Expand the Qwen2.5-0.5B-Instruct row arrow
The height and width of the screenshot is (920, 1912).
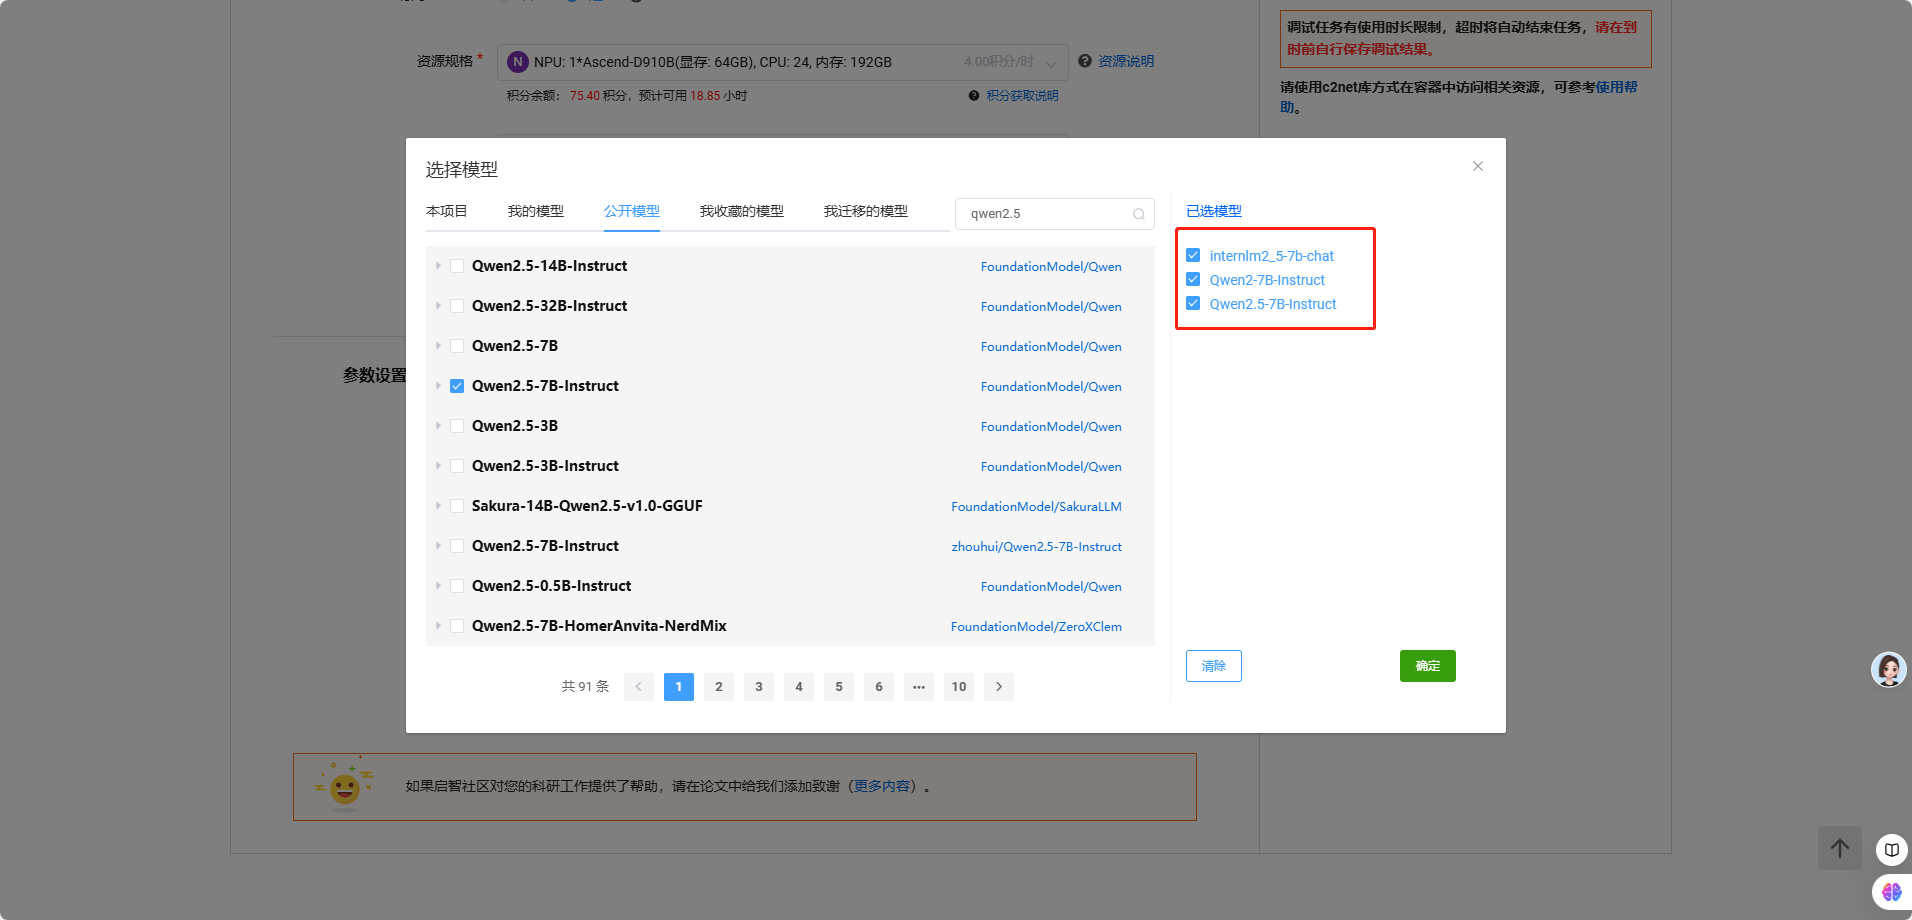[x=438, y=586]
